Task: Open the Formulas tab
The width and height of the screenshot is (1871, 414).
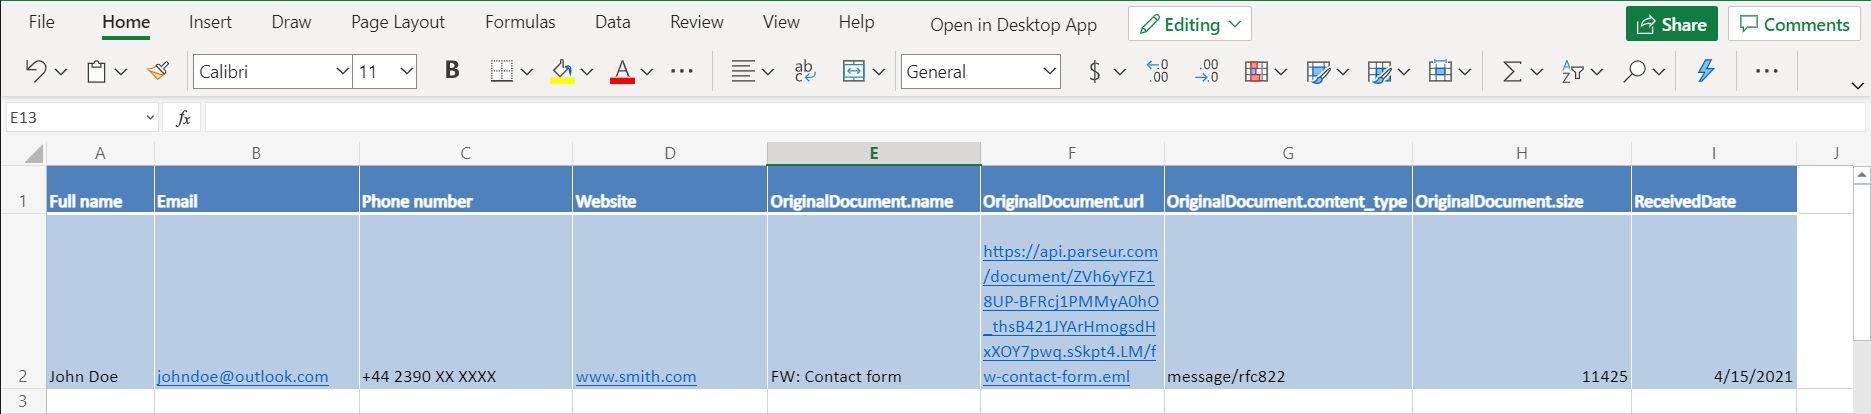Action: click(x=520, y=22)
